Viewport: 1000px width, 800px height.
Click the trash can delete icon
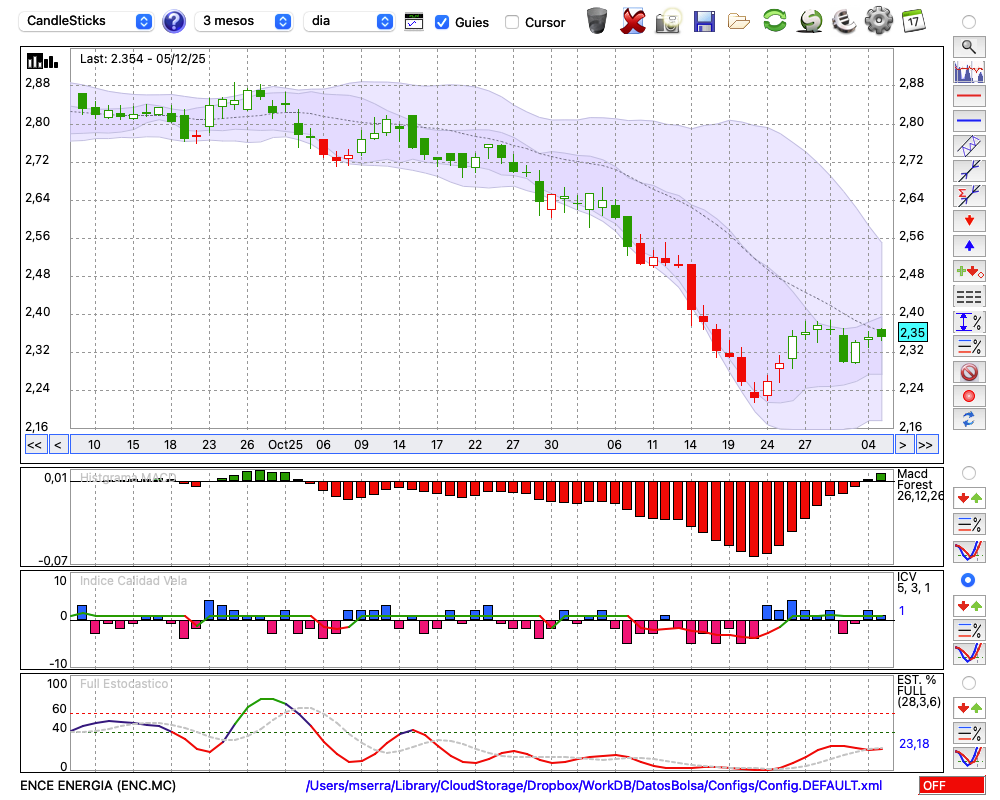(597, 21)
